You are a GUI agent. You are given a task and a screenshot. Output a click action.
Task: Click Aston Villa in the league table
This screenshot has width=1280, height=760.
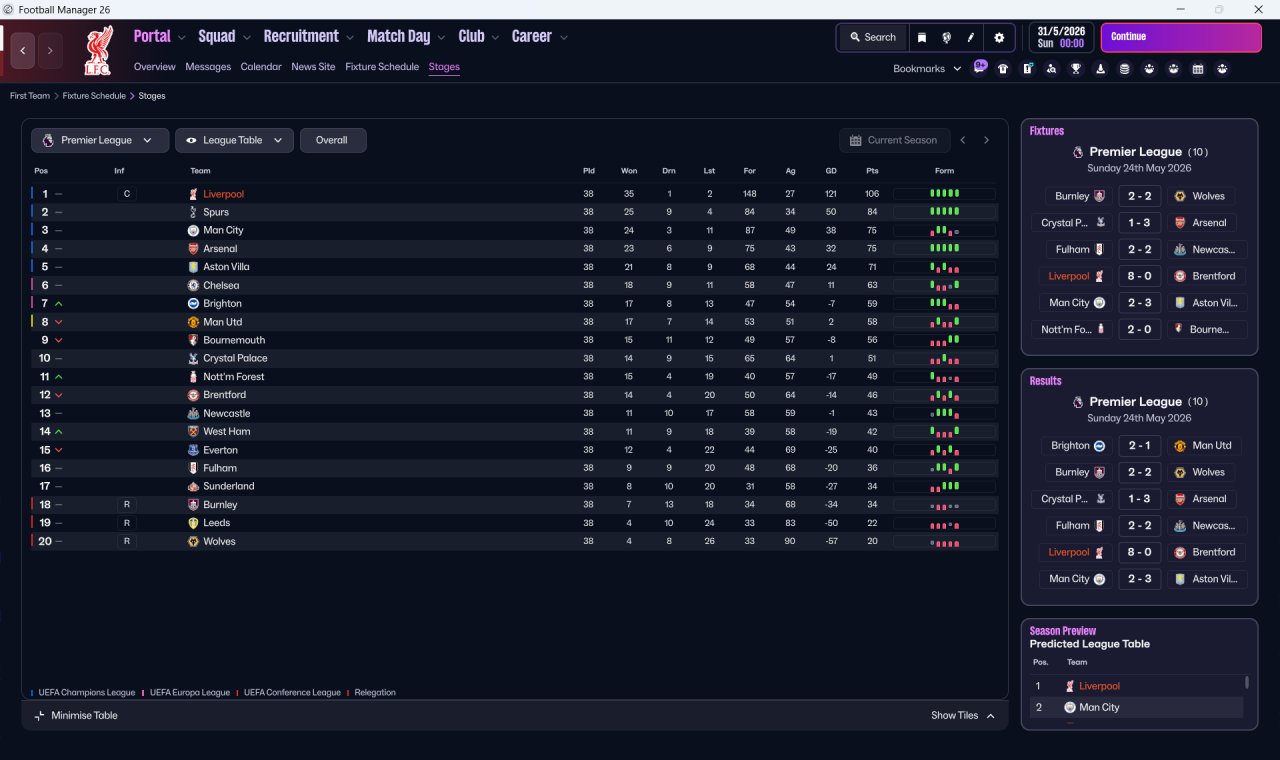(x=229, y=267)
